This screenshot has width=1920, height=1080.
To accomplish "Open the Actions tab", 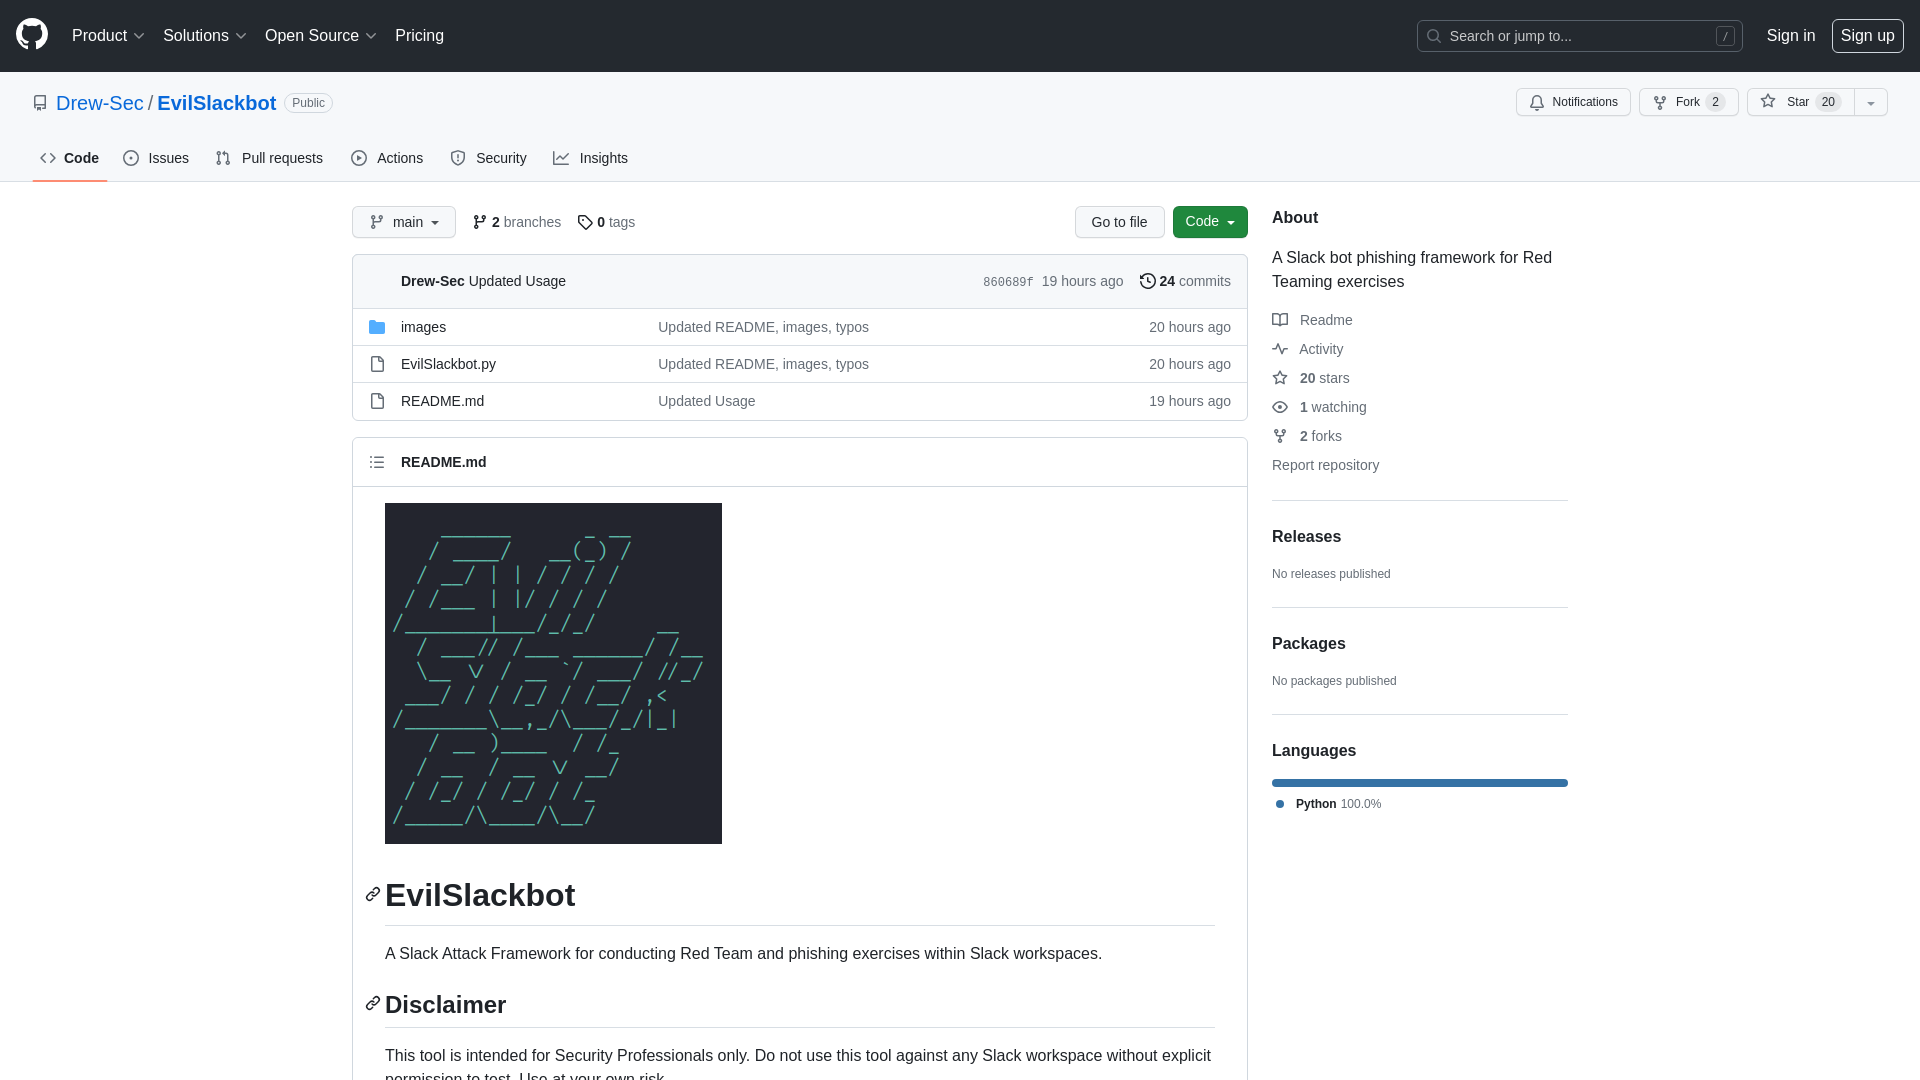I will [x=387, y=158].
